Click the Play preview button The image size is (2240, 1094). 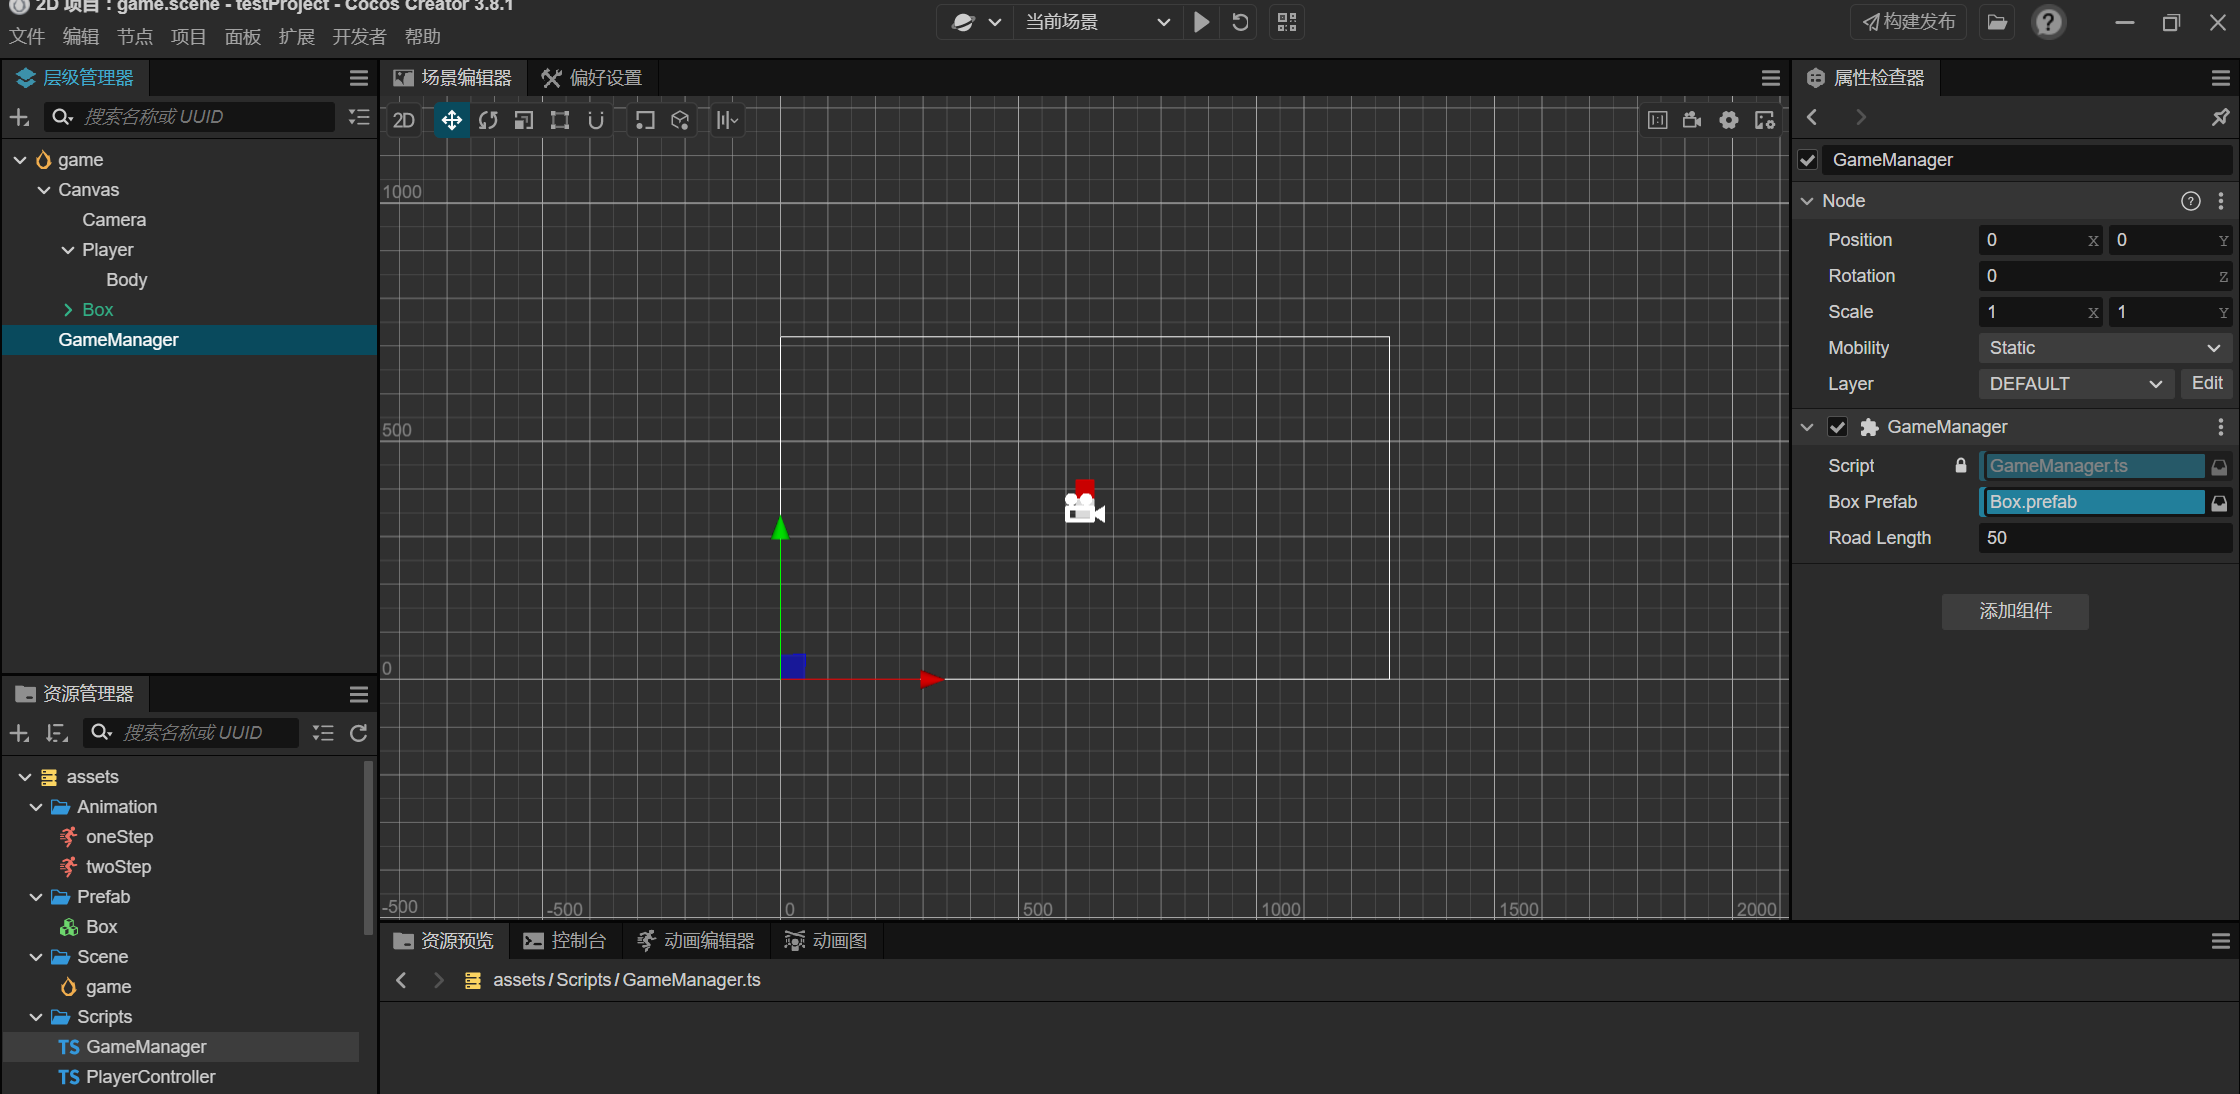pyautogui.click(x=1201, y=22)
